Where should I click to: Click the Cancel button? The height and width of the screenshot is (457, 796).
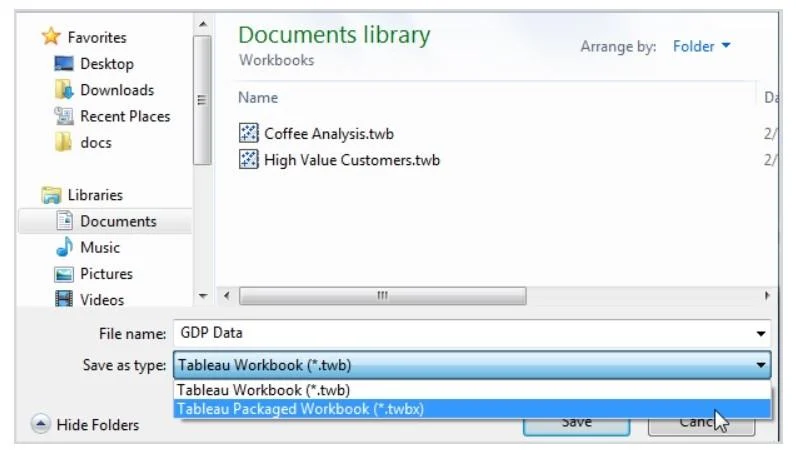pos(701,426)
